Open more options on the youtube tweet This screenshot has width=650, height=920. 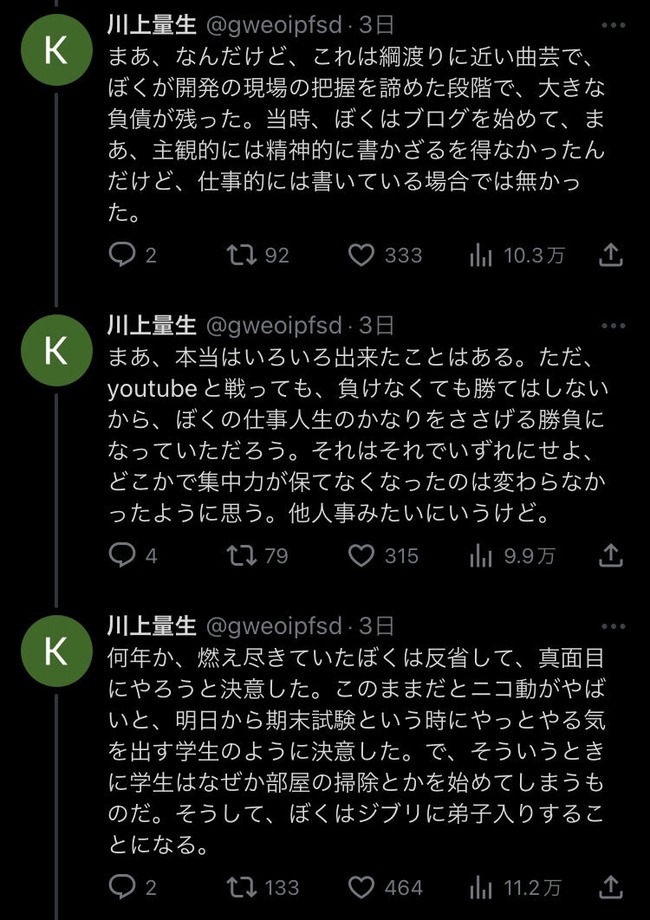coord(614,326)
